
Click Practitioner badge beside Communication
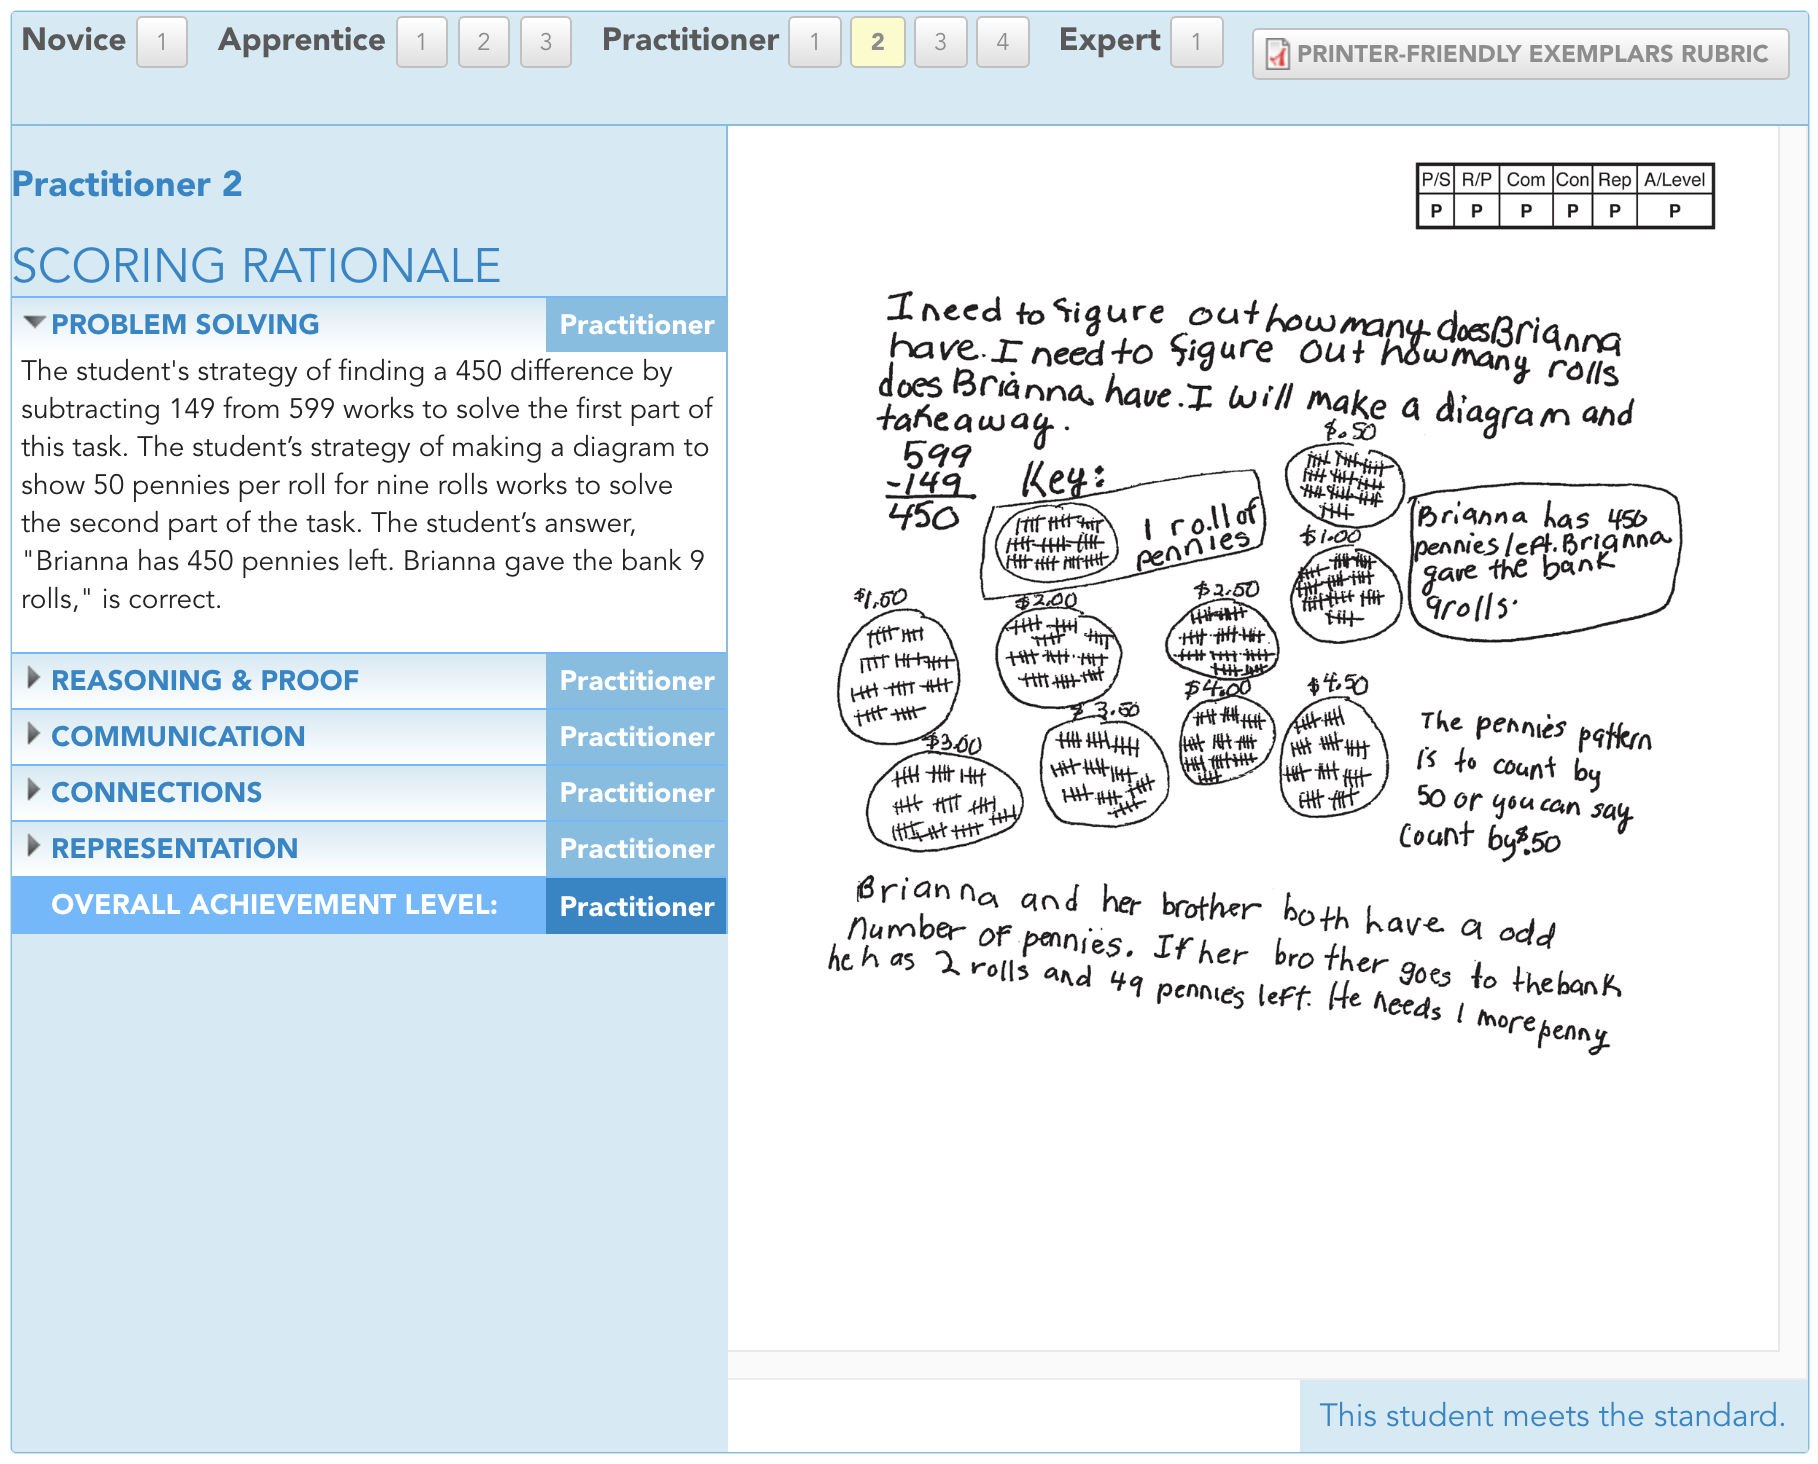pyautogui.click(x=636, y=737)
